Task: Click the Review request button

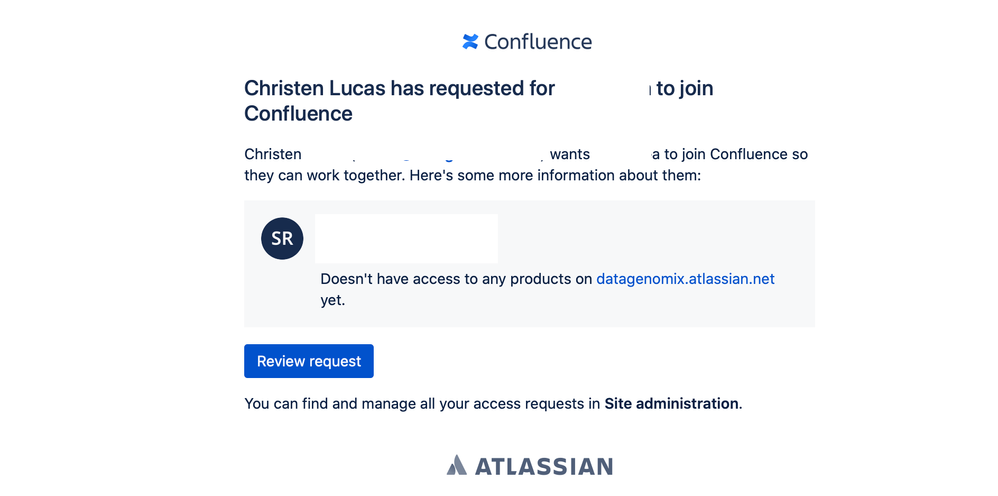Action: pyautogui.click(x=309, y=361)
